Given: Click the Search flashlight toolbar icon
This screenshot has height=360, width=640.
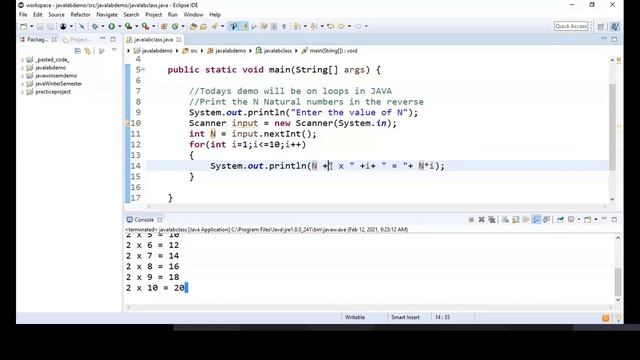Looking at the screenshot, I should coord(215,27).
